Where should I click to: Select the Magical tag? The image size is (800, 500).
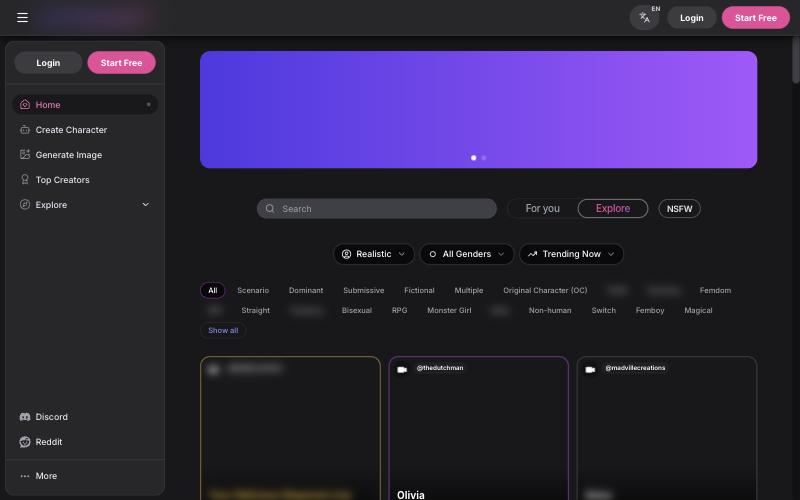[x=698, y=310]
